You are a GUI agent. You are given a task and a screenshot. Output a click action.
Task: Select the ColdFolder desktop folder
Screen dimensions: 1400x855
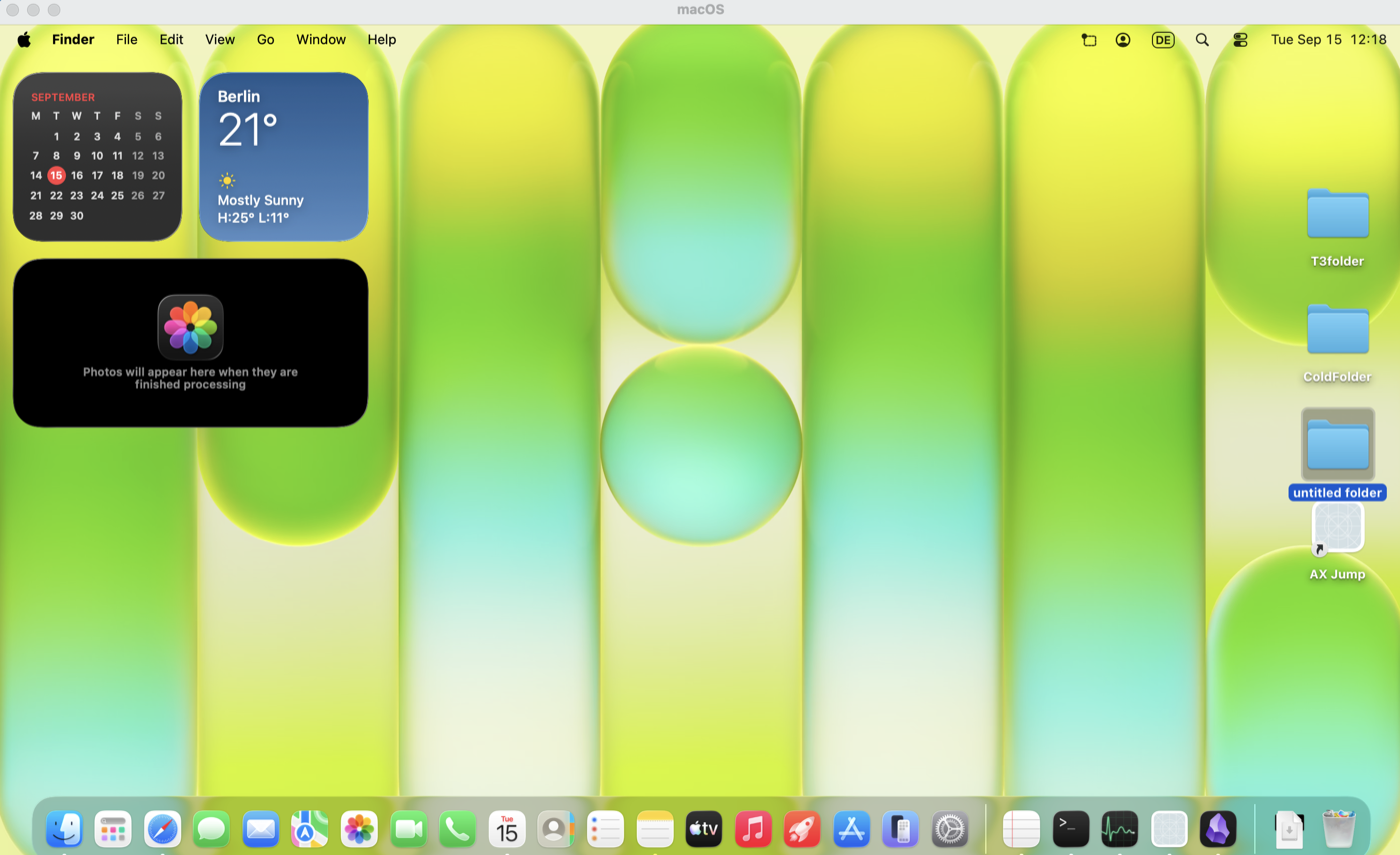click(x=1338, y=329)
